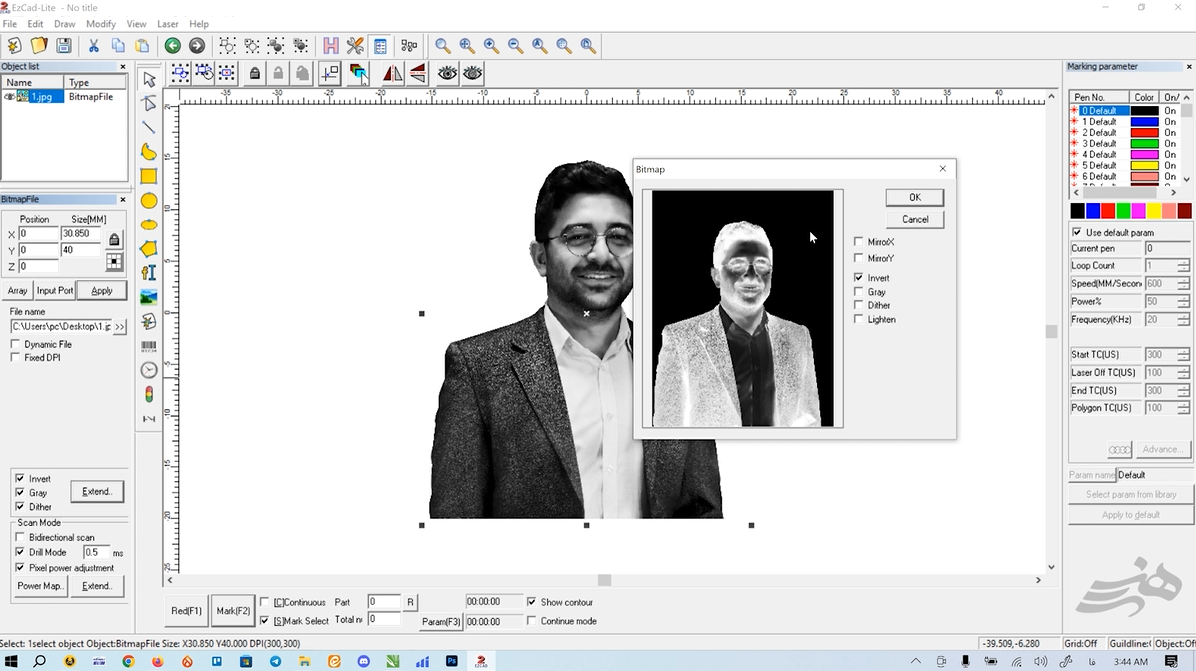Image resolution: width=1196 pixels, height=671 pixels.
Task: Select the red pen color swatch
Action: [1108, 211]
